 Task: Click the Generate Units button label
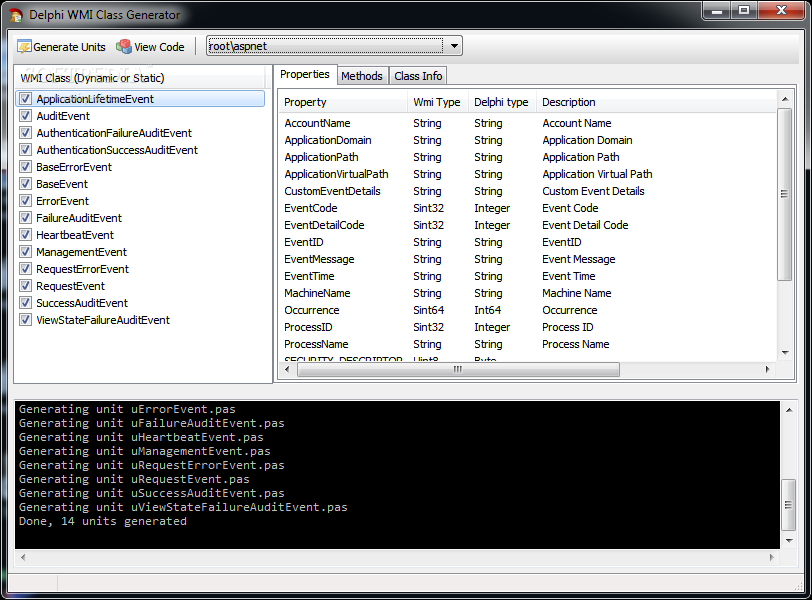[69, 47]
